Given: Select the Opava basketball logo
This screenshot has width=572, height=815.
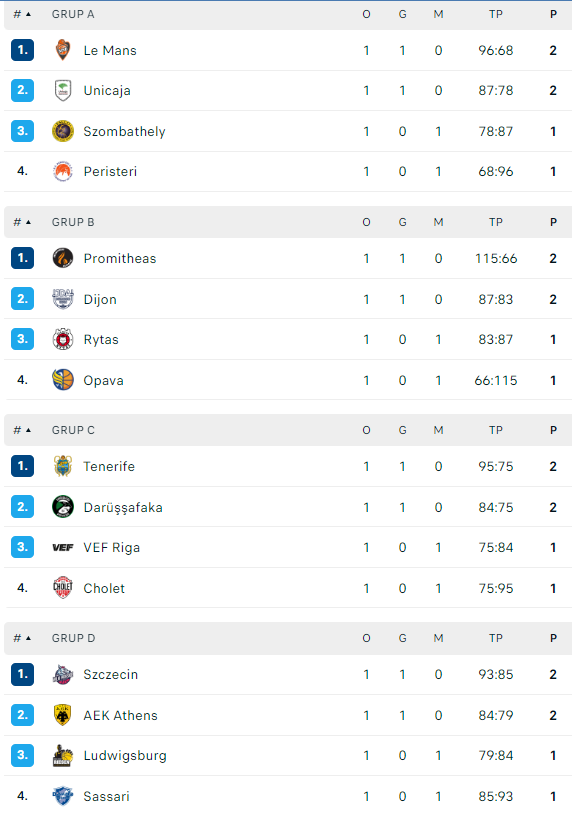Looking at the screenshot, I should click(63, 380).
